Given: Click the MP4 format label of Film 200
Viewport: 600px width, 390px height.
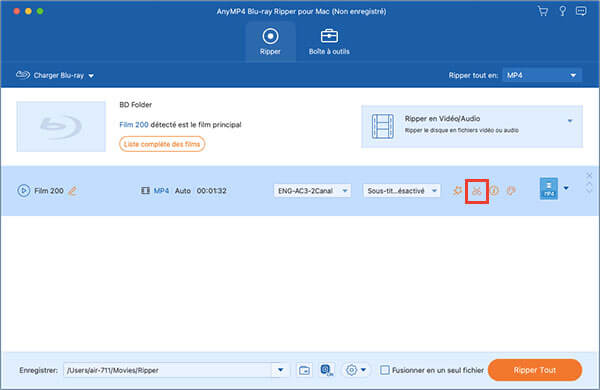Looking at the screenshot, I should tap(161, 191).
